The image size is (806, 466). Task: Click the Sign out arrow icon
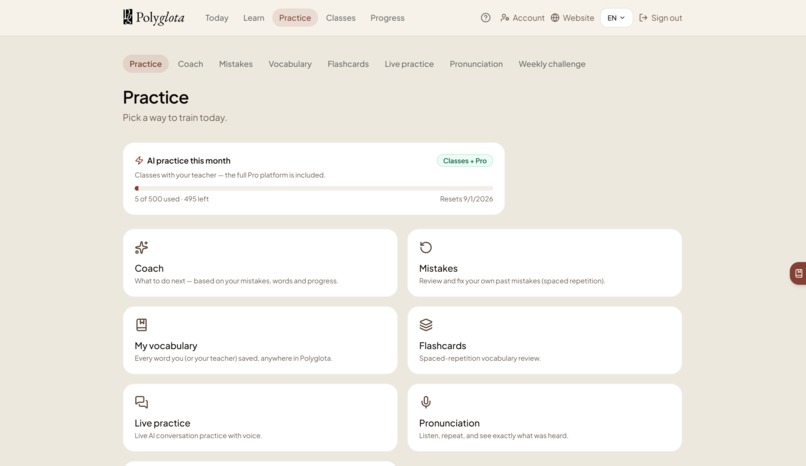tap(643, 17)
